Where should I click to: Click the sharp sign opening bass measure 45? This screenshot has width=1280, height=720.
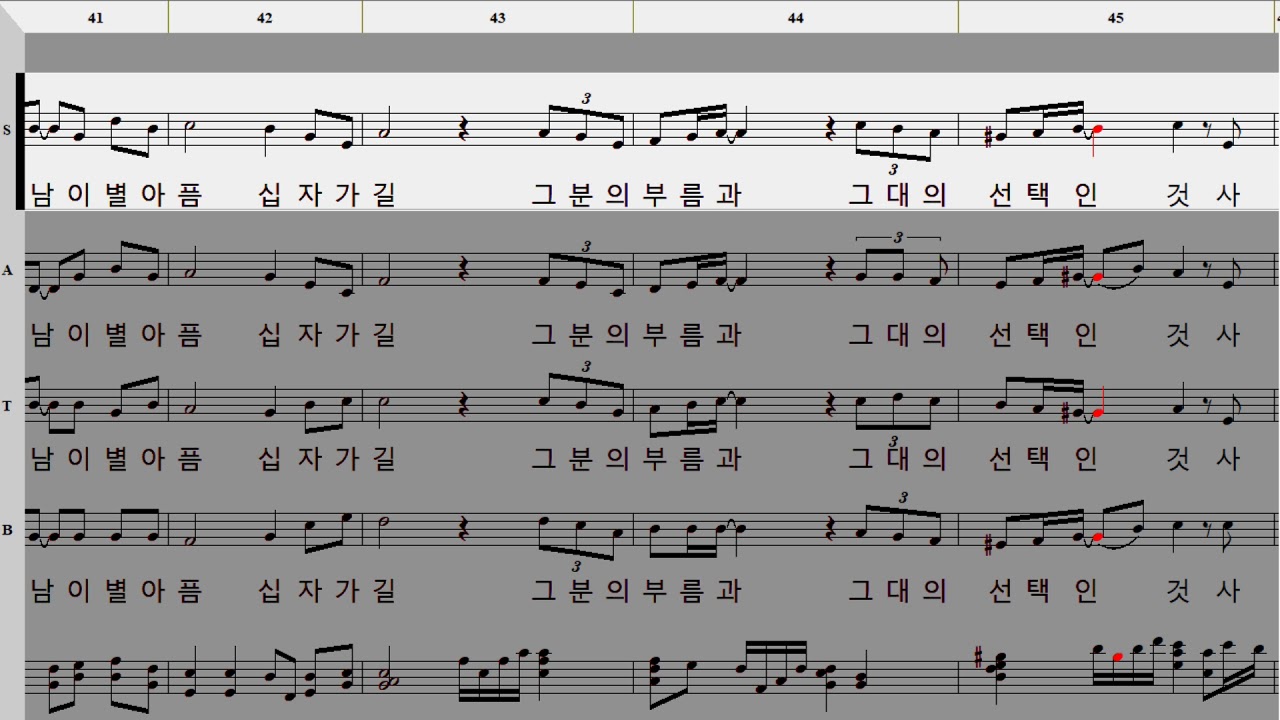pos(989,545)
